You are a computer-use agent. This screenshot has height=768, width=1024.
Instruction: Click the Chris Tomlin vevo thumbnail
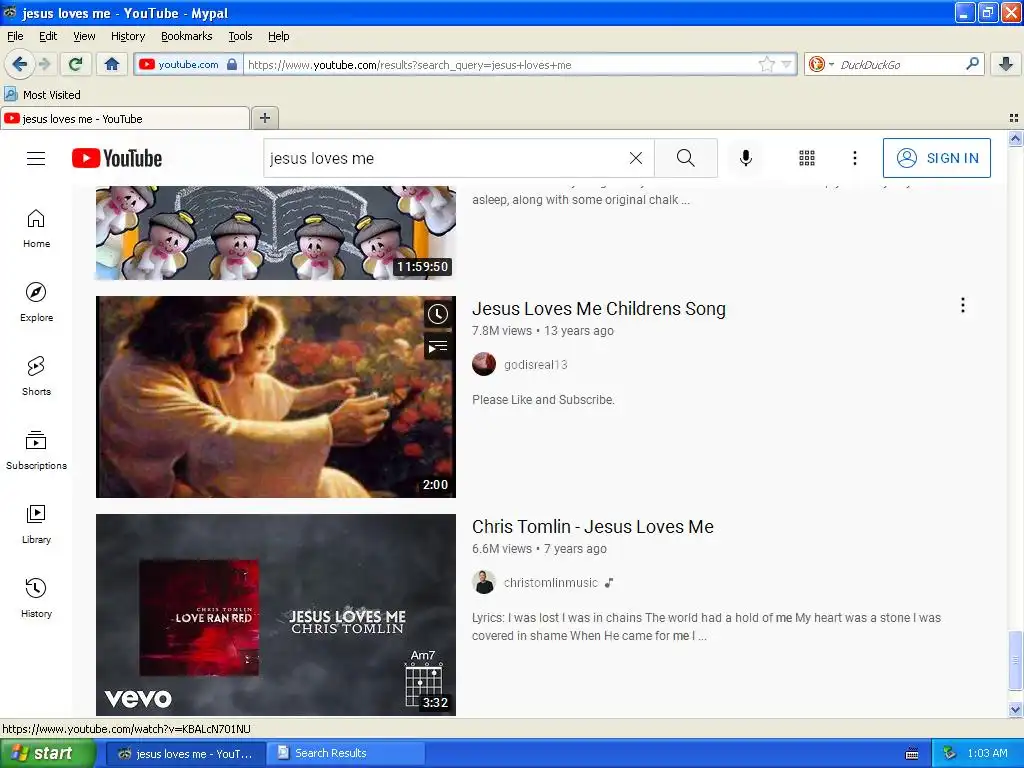(276, 615)
